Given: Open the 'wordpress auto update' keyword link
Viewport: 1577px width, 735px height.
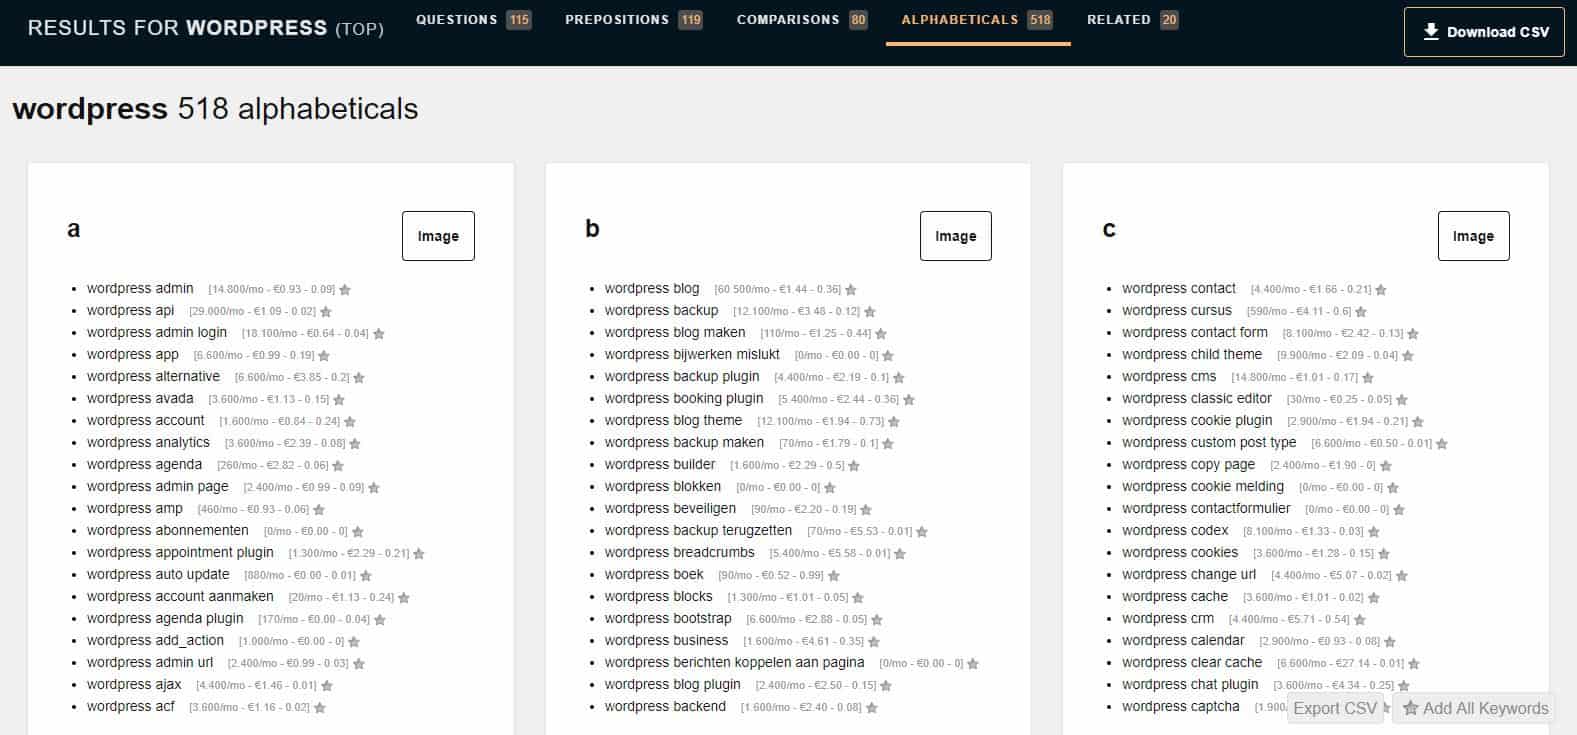Looking at the screenshot, I should click(158, 574).
